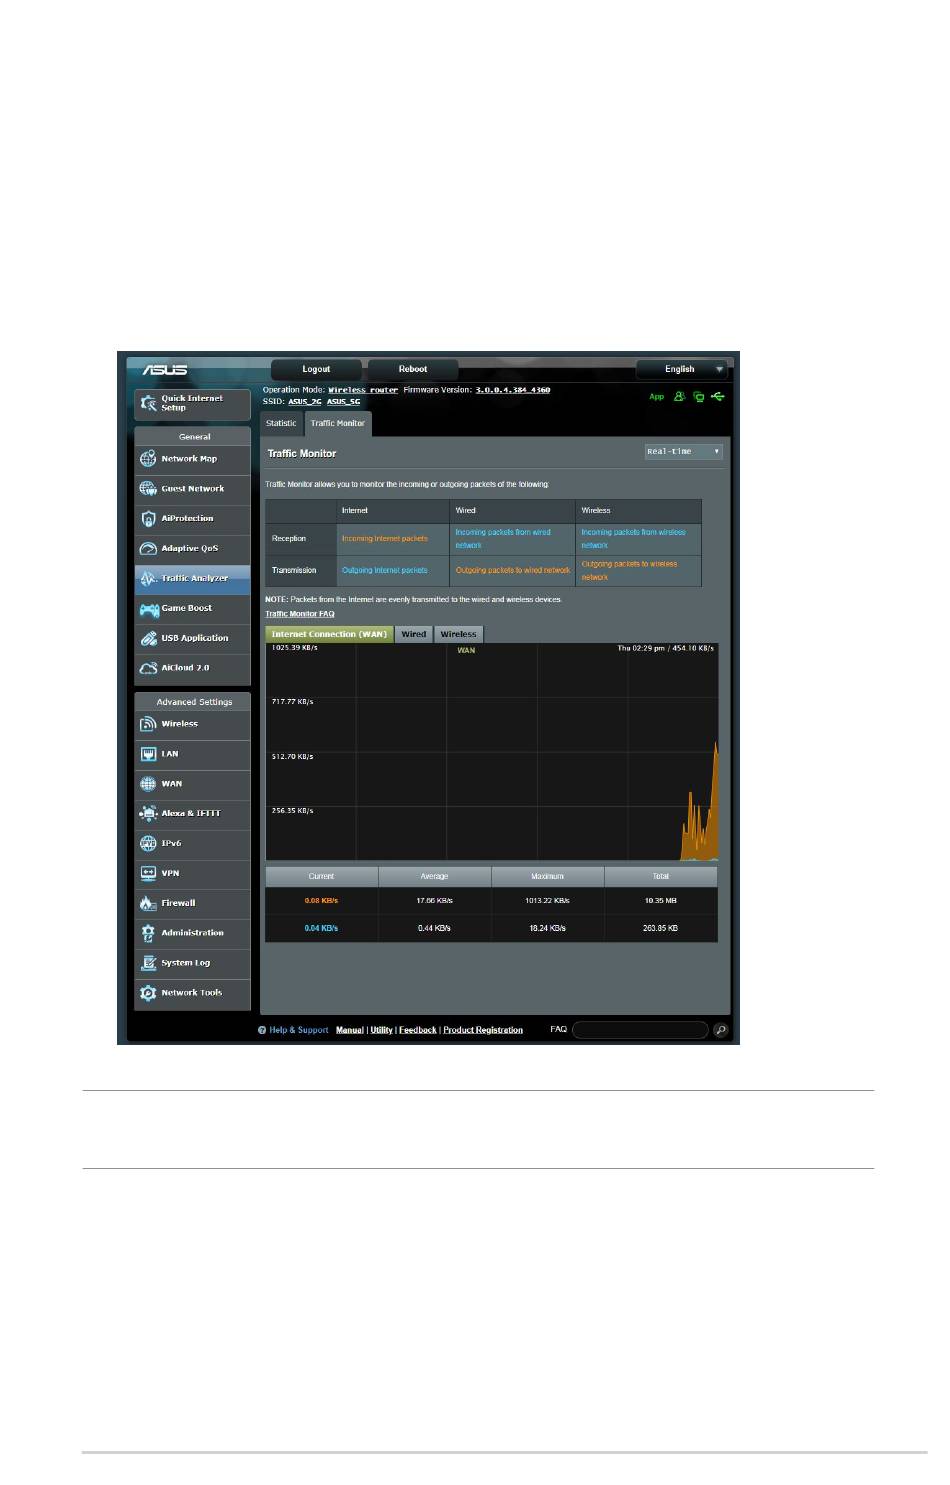Open Administration settings icon

[x=148, y=933]
